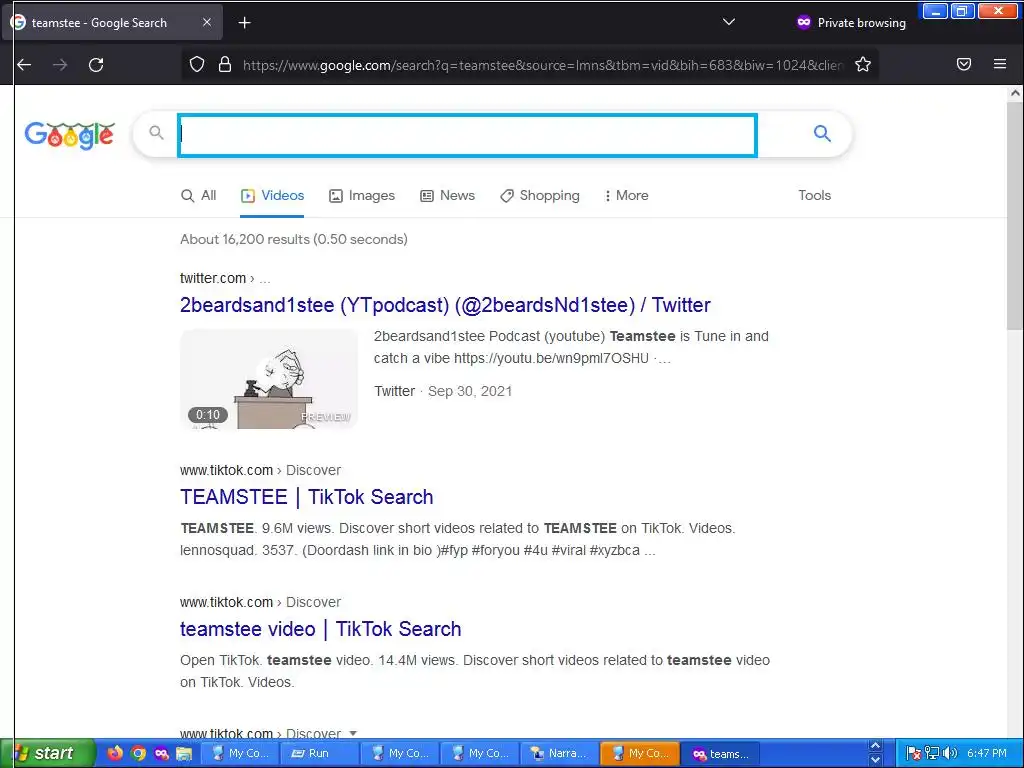Click the vertical scrollbar thumb
Image resolution: width=1024 pixels, height=768 pixels.
tap(1015, 216)
